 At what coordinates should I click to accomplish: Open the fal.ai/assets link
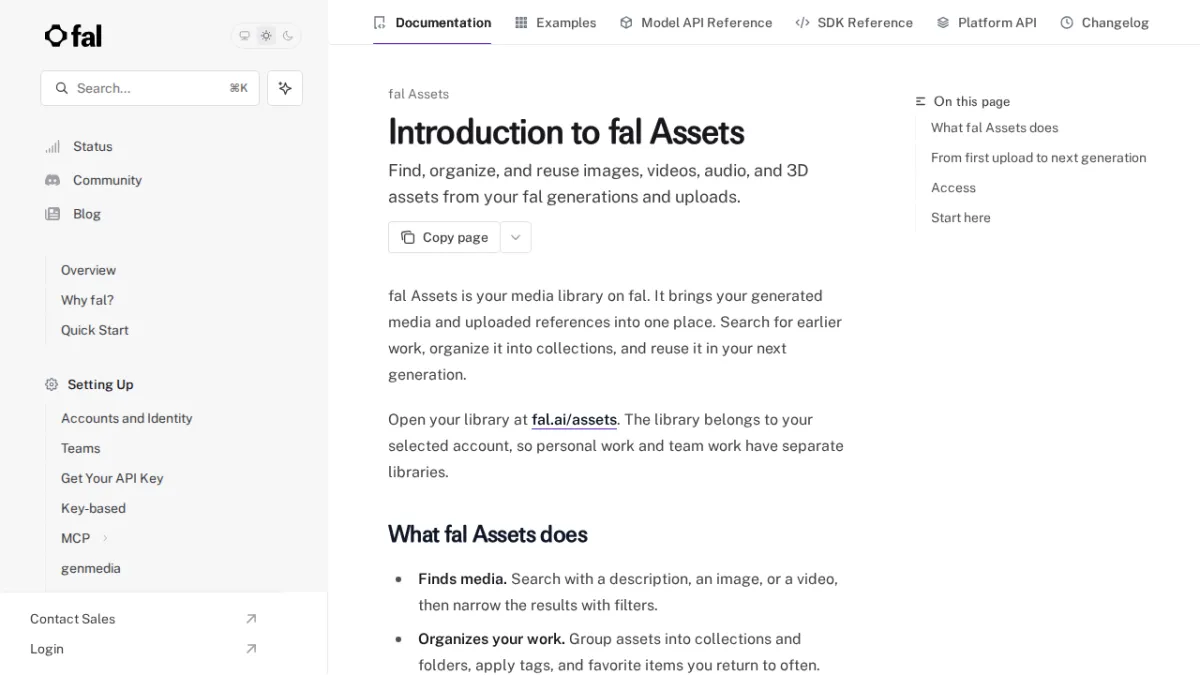[574, 420]
